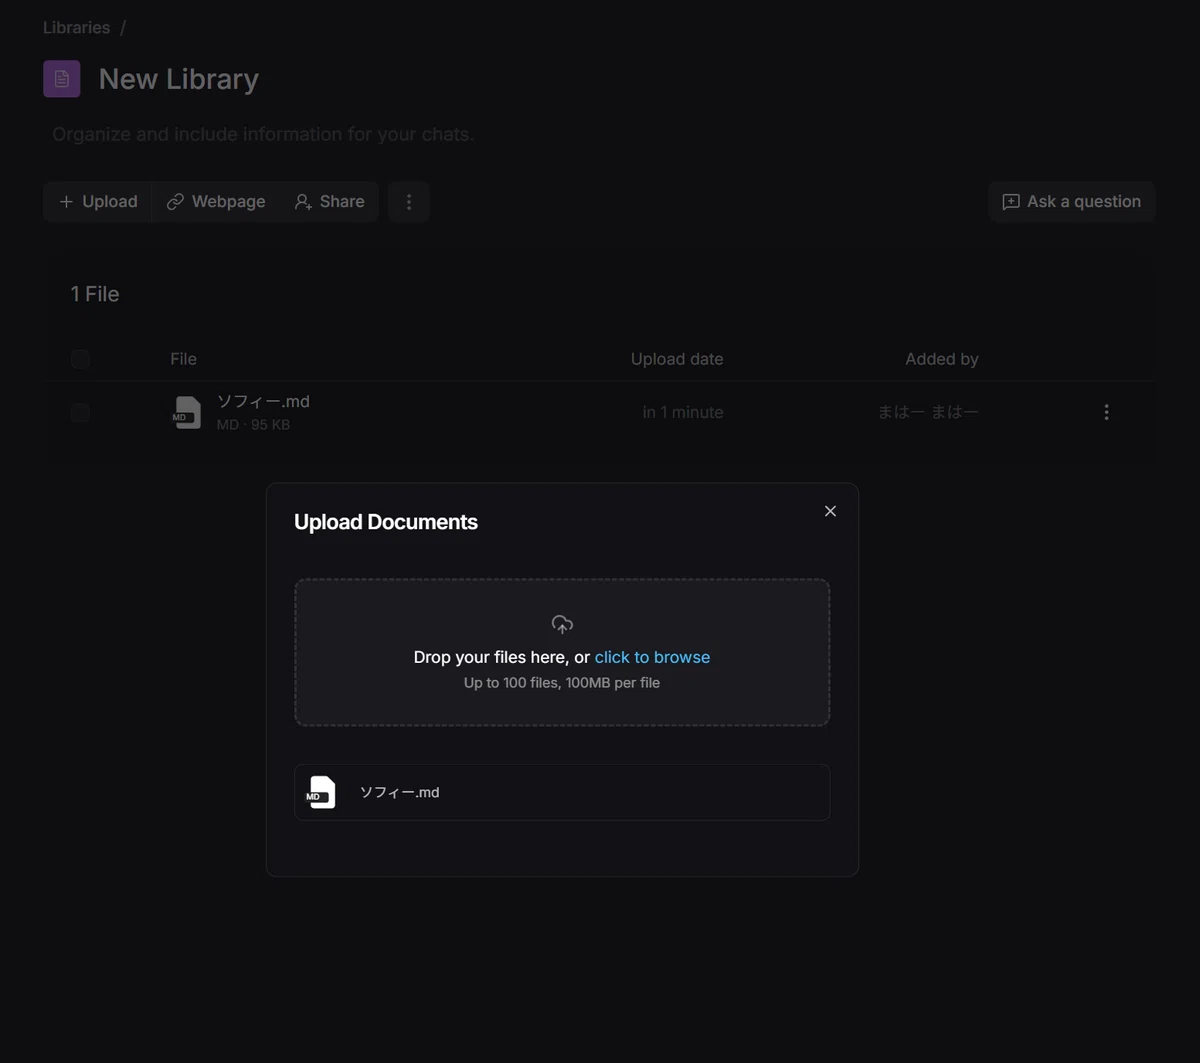
Task: Click the 'MD · 95 KB' file details
Action: 253,425
